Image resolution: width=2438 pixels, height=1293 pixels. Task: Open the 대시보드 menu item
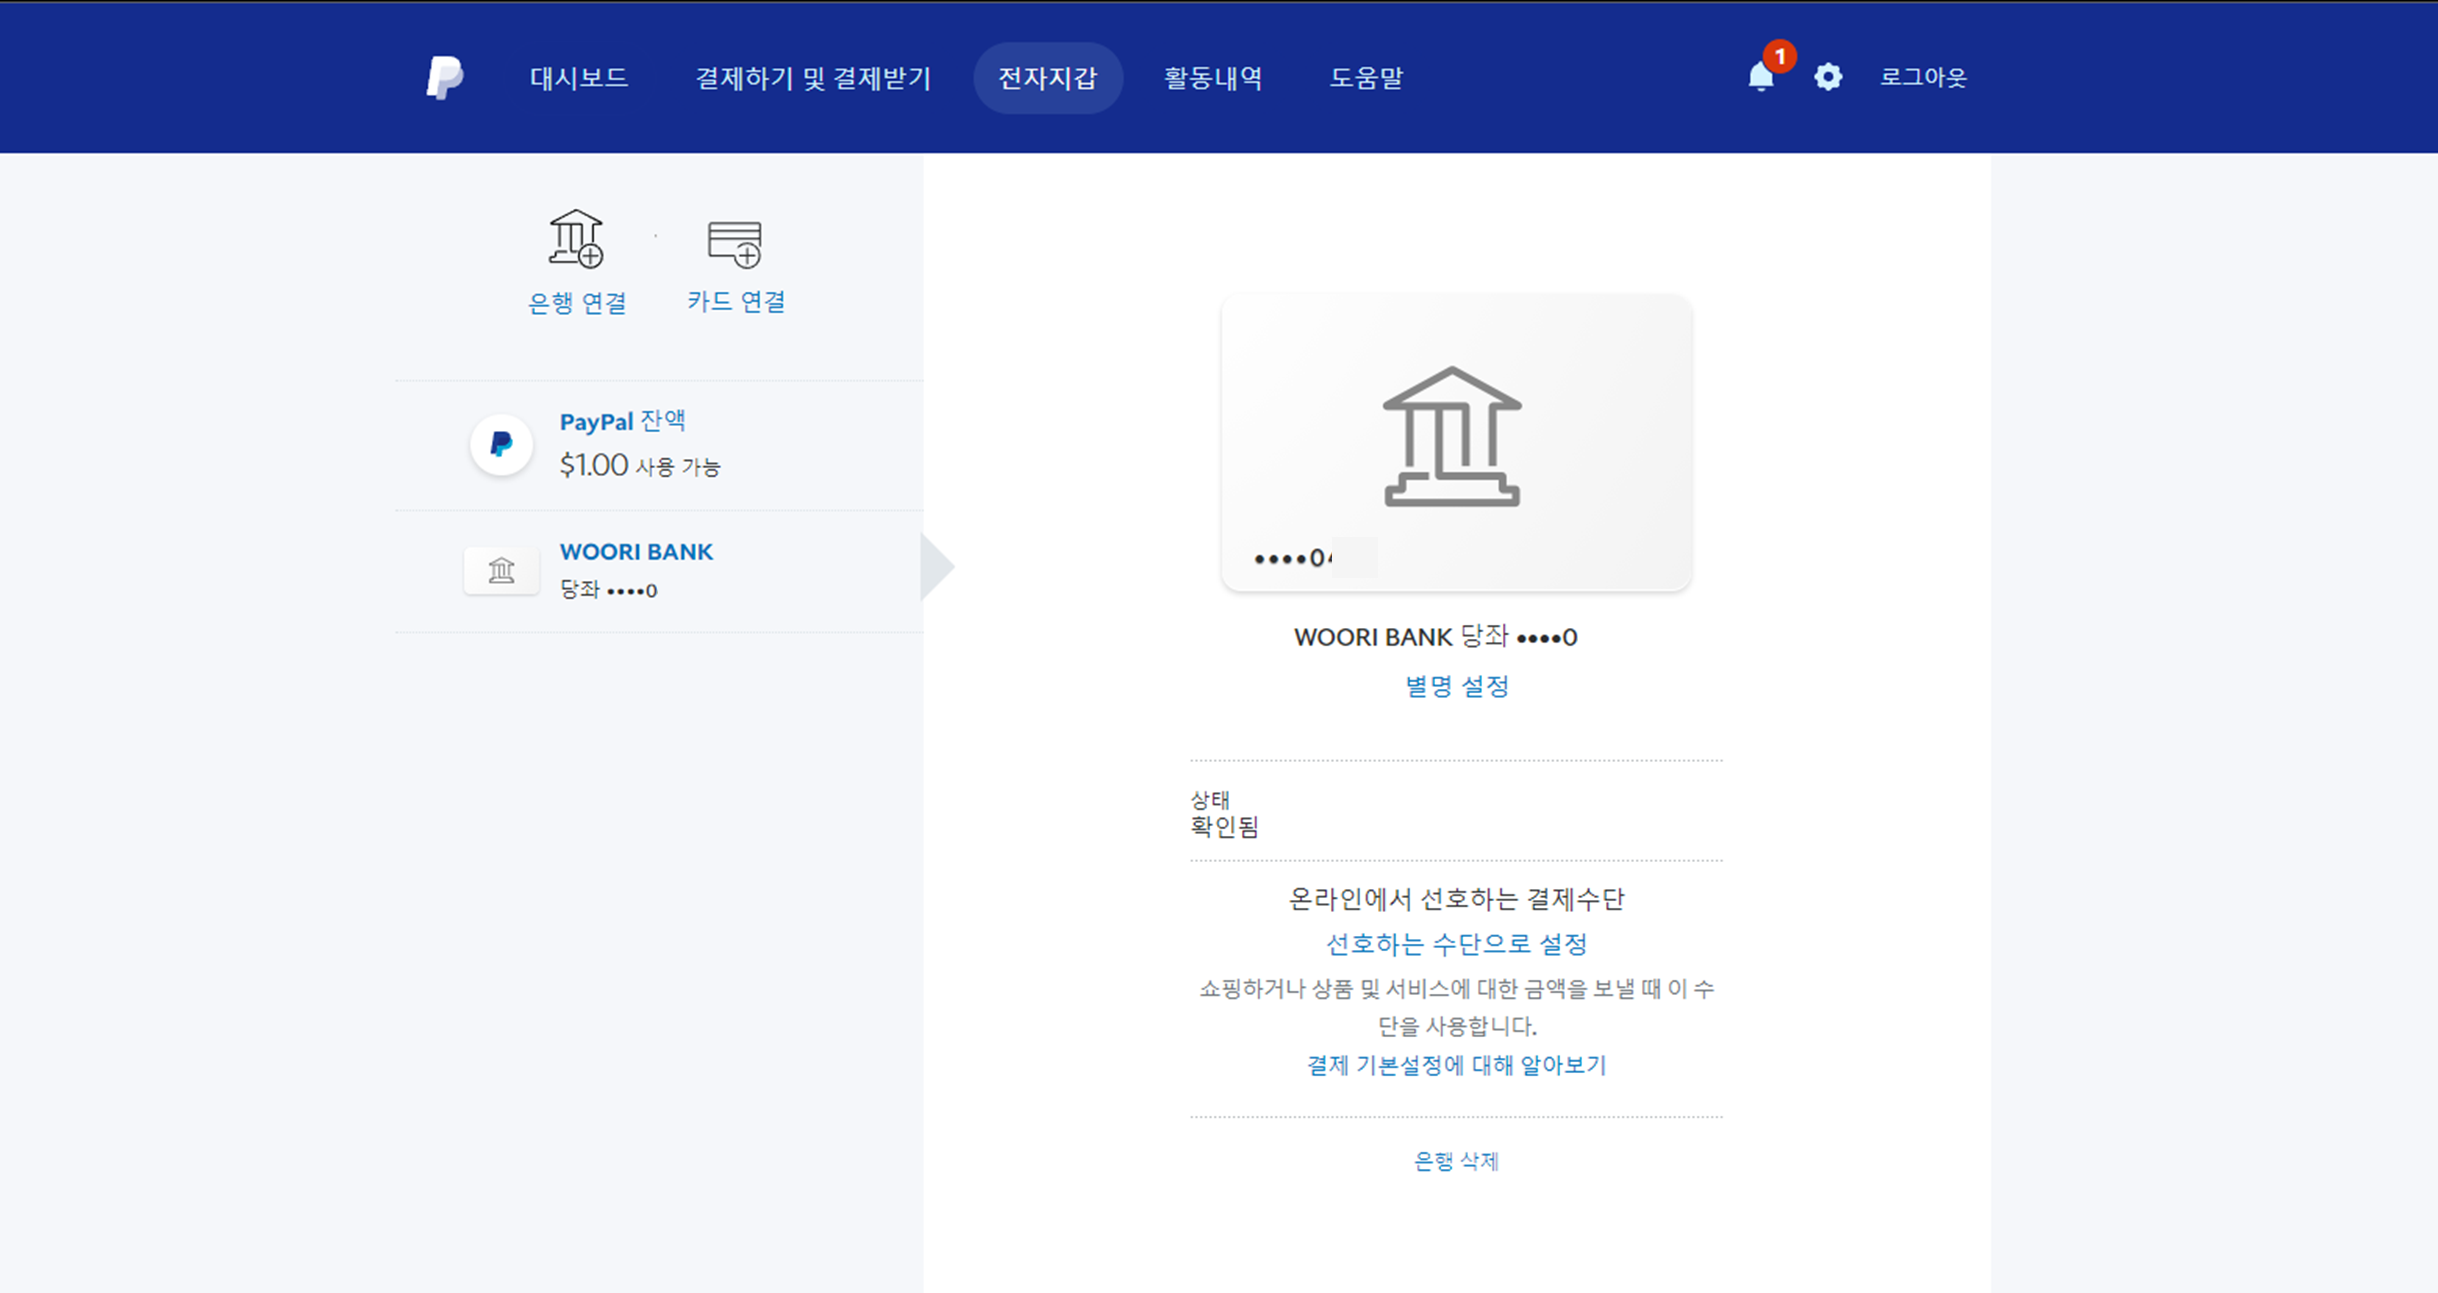point(579,78)
